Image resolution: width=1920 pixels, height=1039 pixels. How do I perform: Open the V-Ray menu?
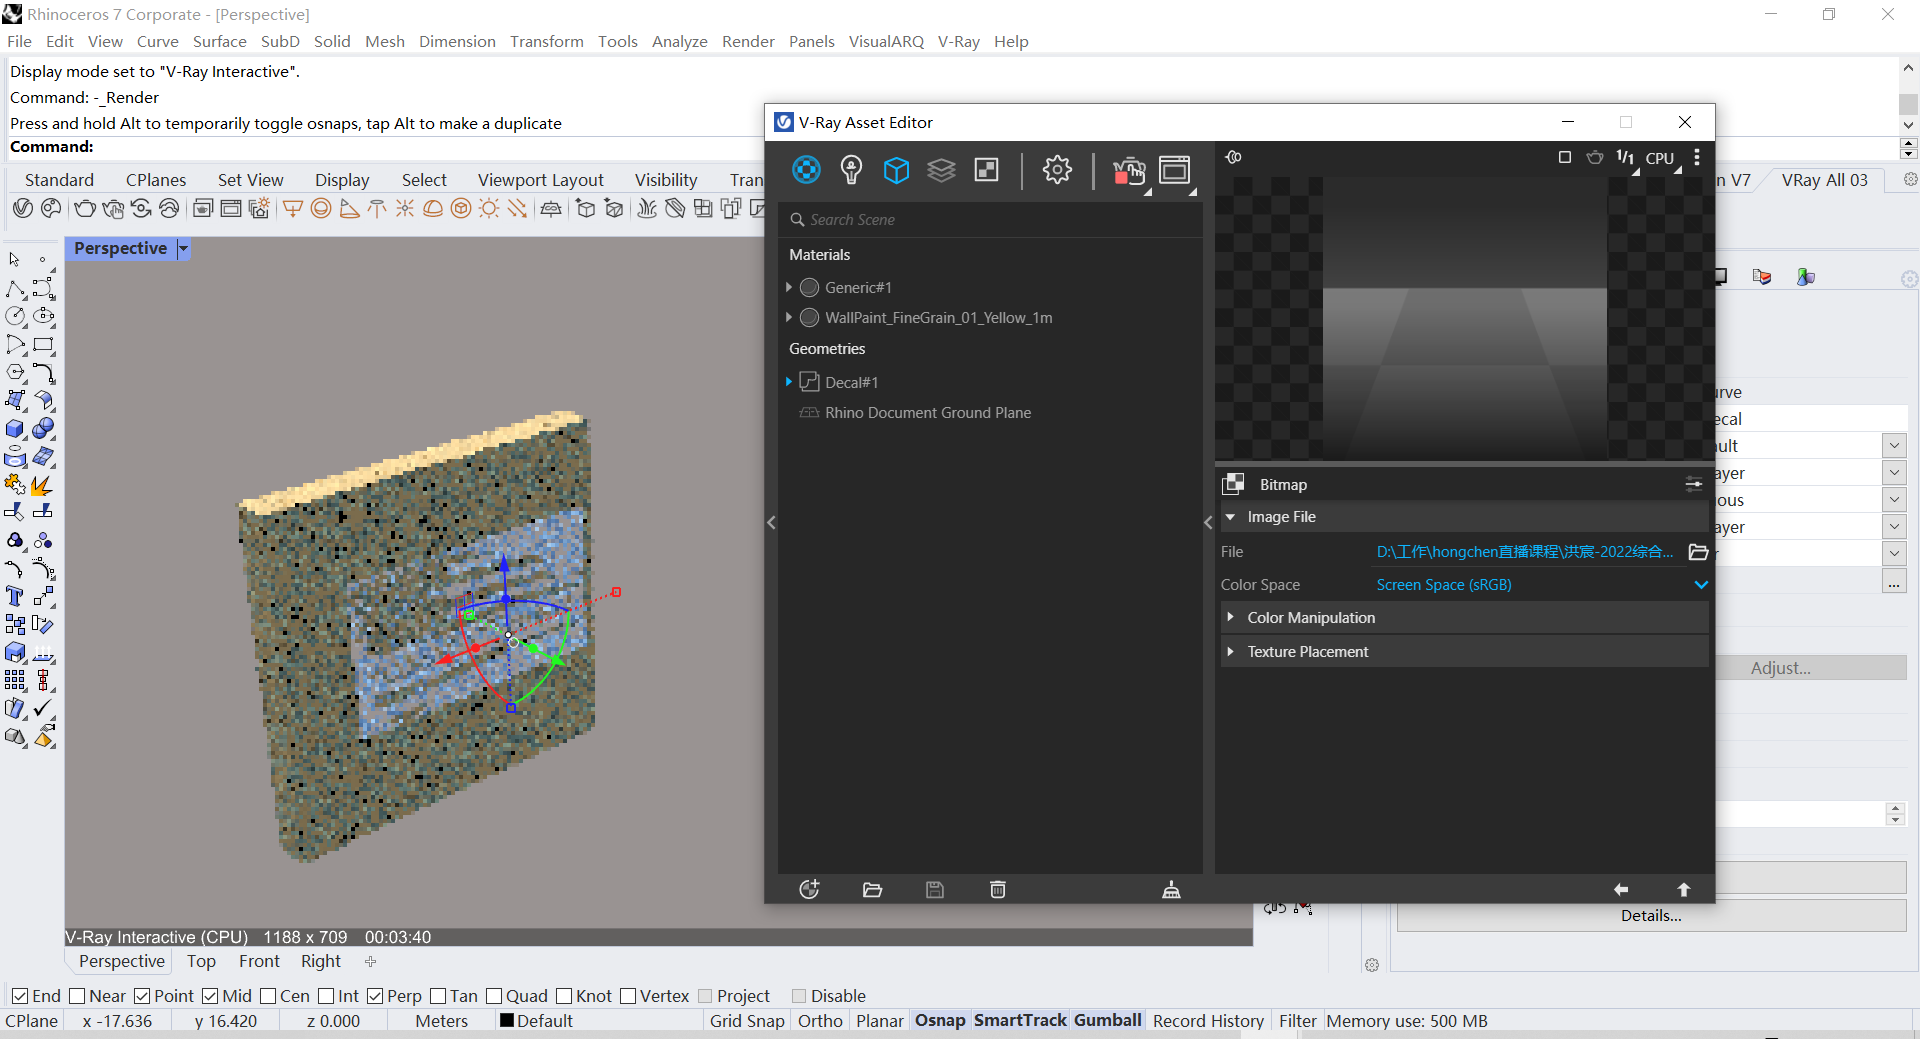coord(958,41)
